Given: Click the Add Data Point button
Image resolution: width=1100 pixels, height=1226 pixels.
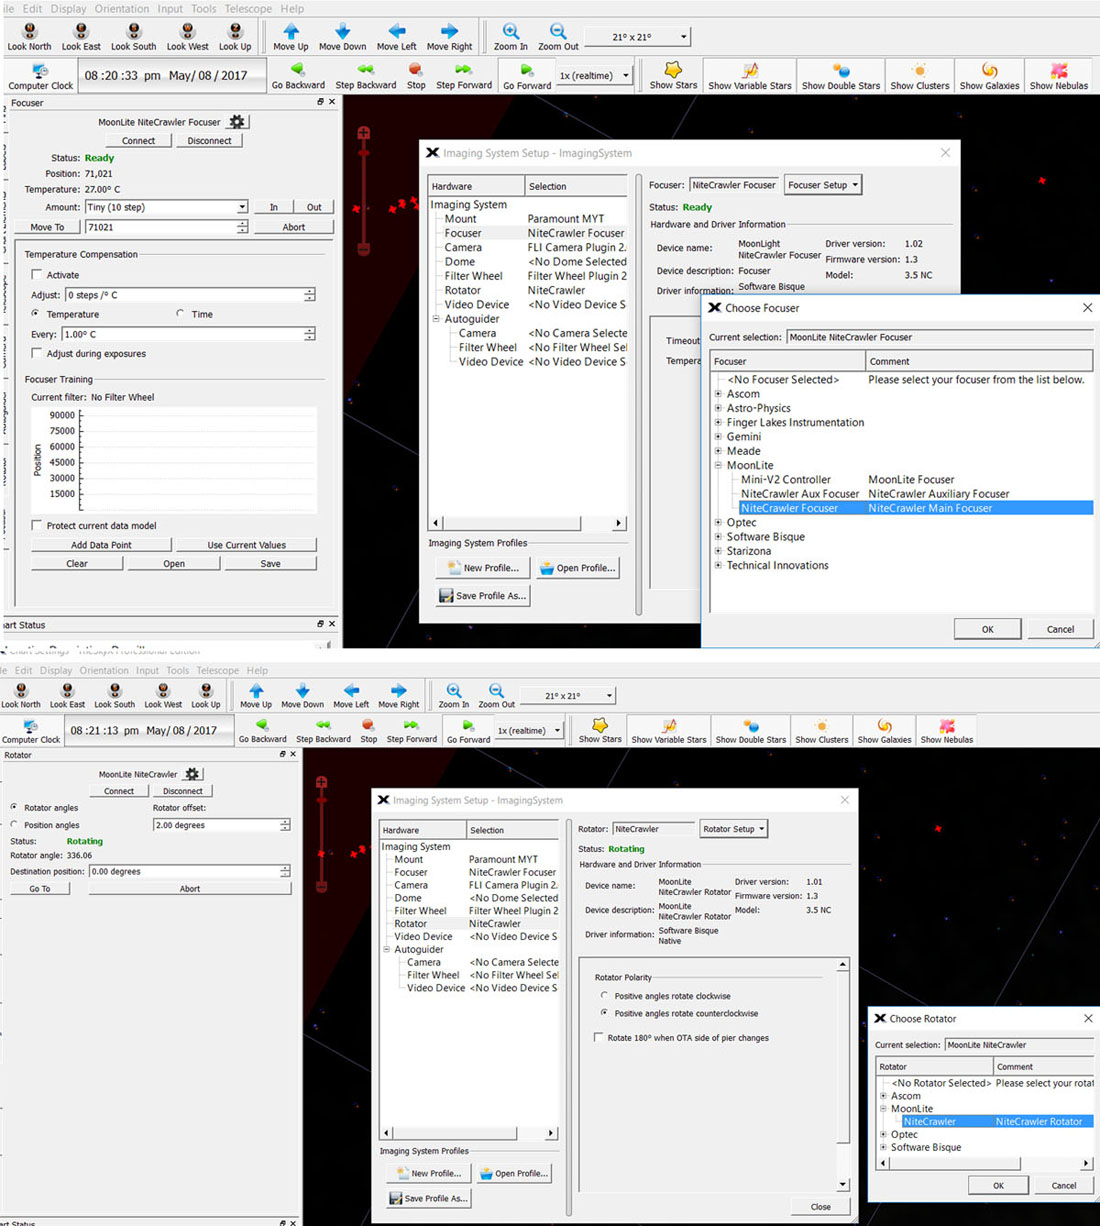Looking at the screenshot, I should pos(101,545).
